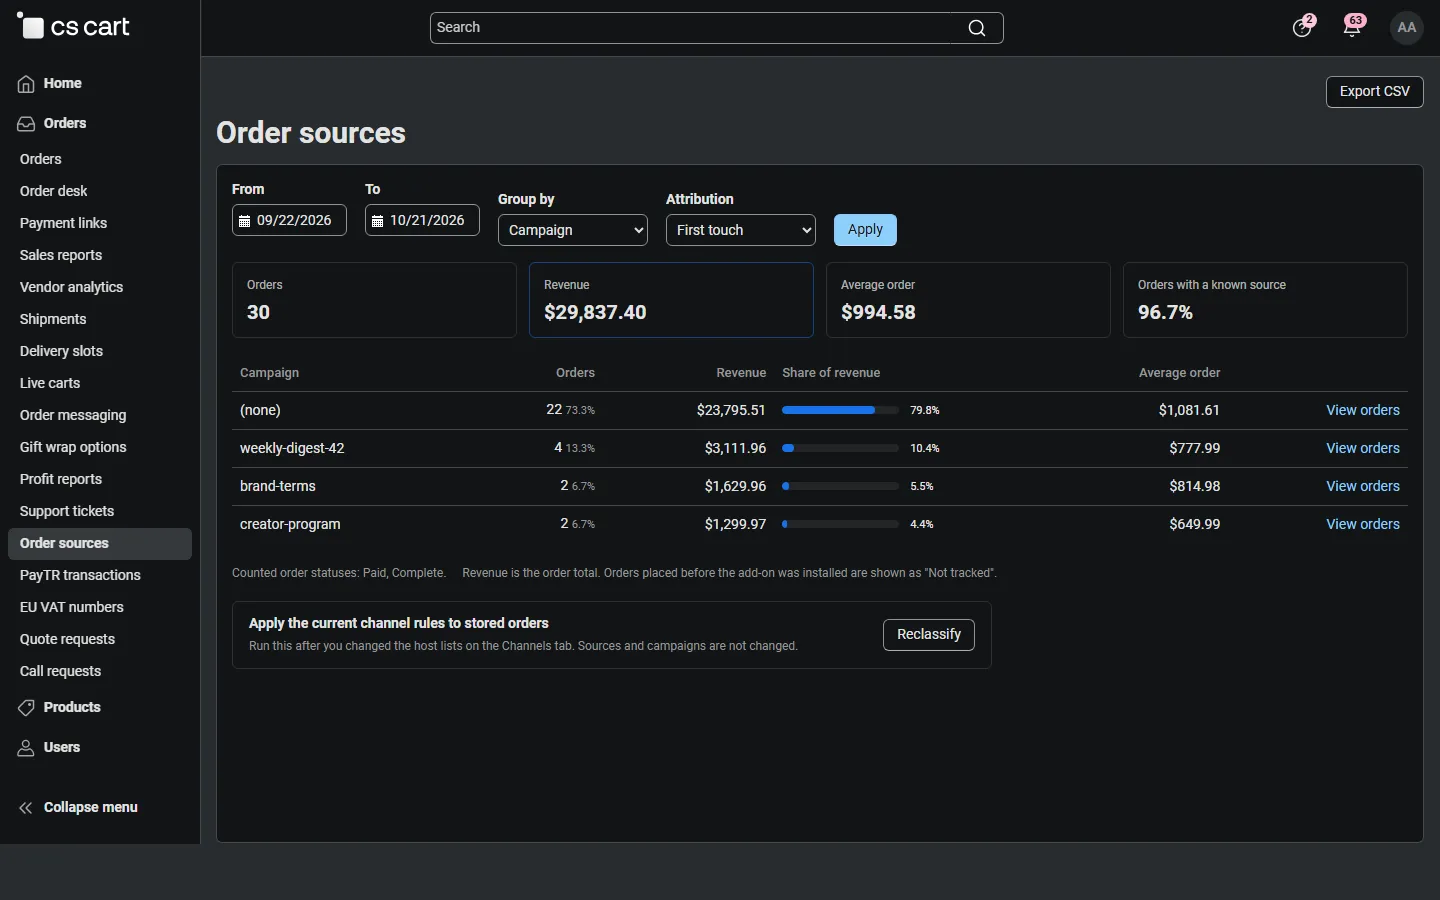Open the help icon with badge 2
The image size is (1440, 900).
pyautogui.click(x=1302, y=27)
